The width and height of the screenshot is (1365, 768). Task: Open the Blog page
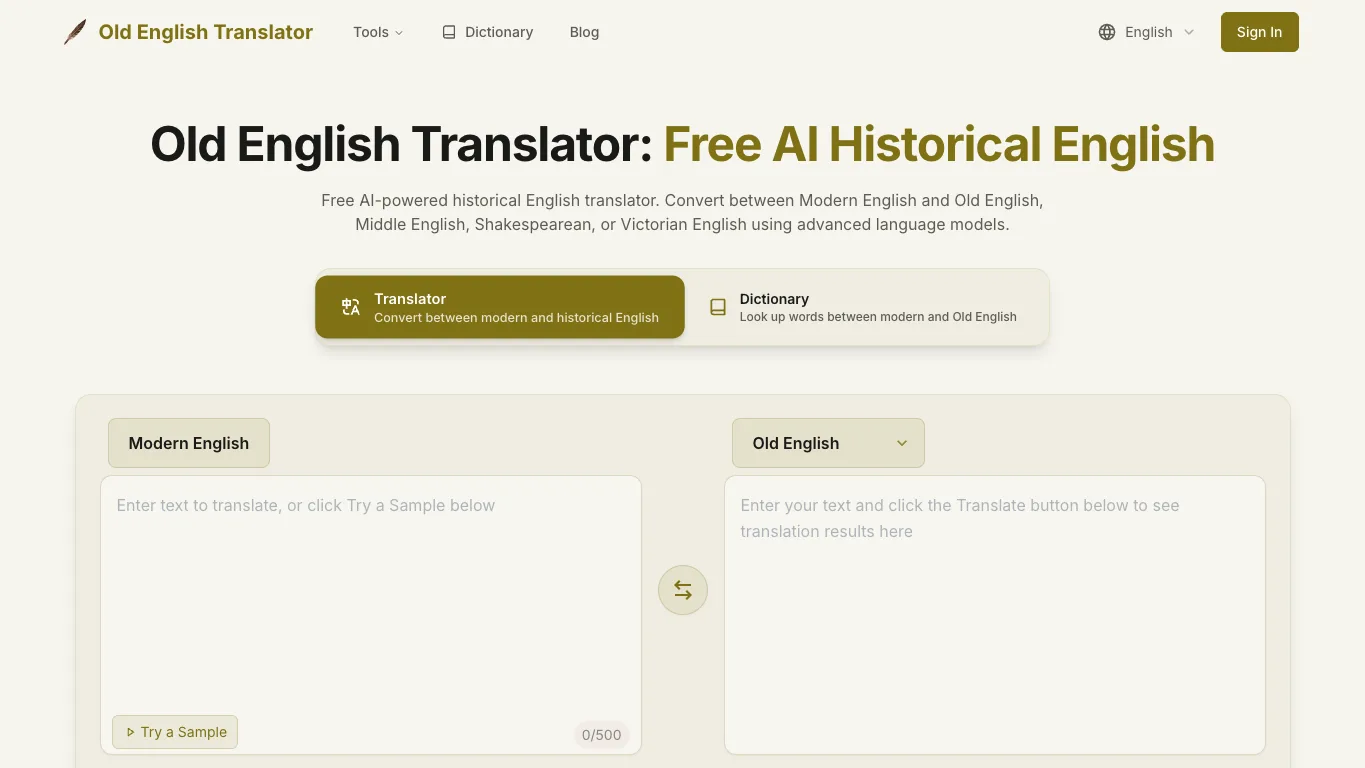(x=584, y=32)
